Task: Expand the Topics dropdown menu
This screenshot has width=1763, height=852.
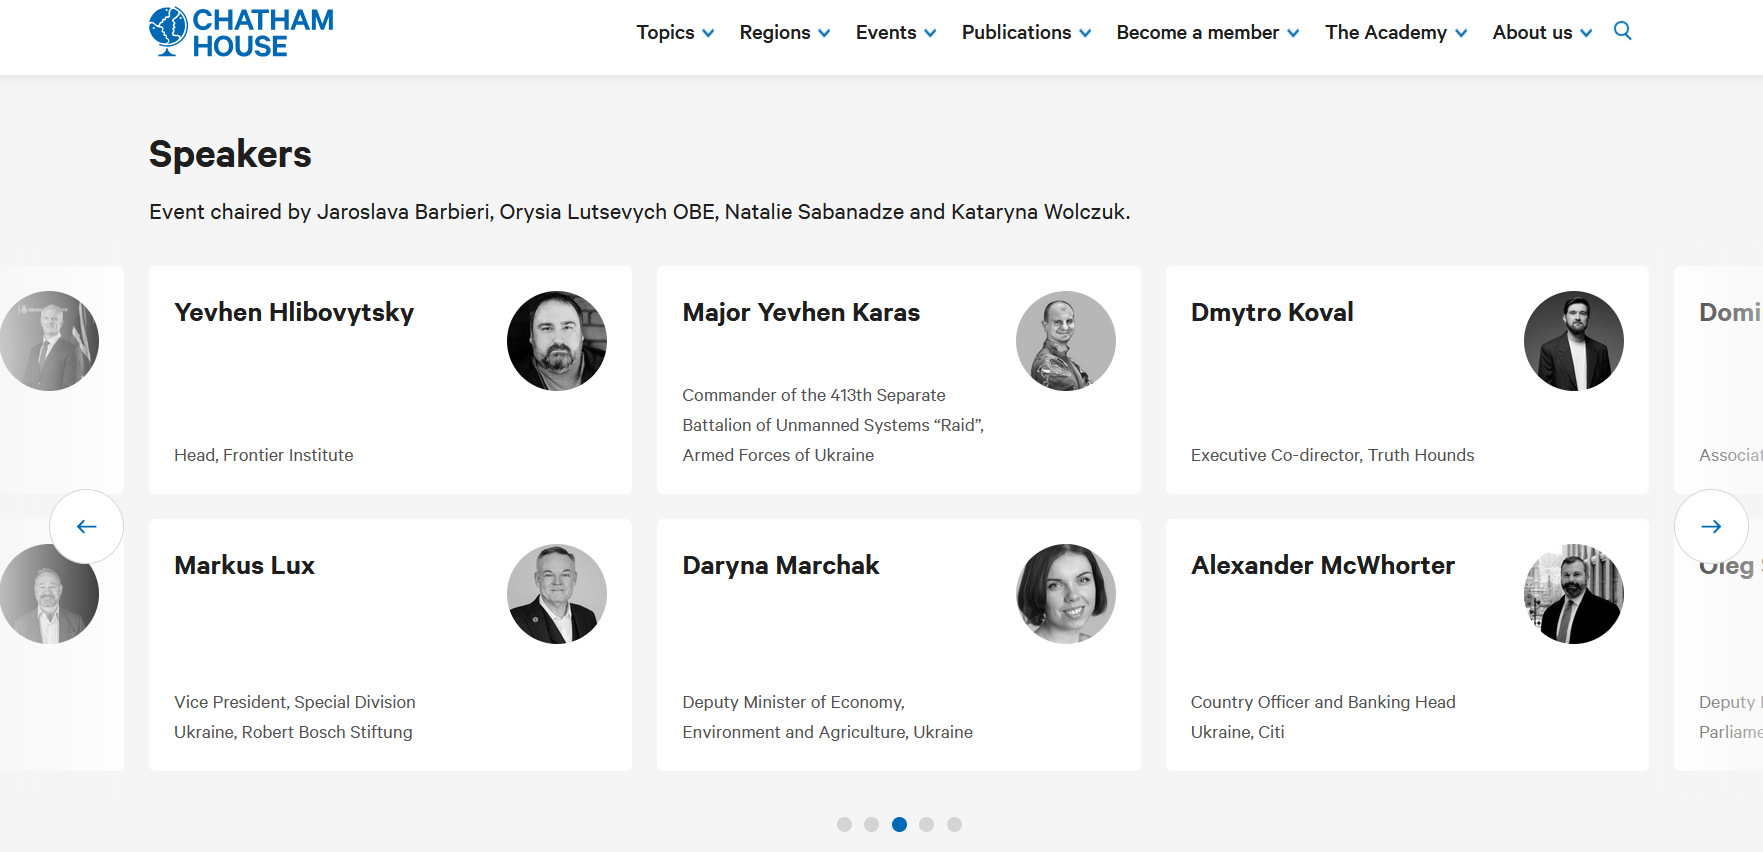Action: pos(675,33)
